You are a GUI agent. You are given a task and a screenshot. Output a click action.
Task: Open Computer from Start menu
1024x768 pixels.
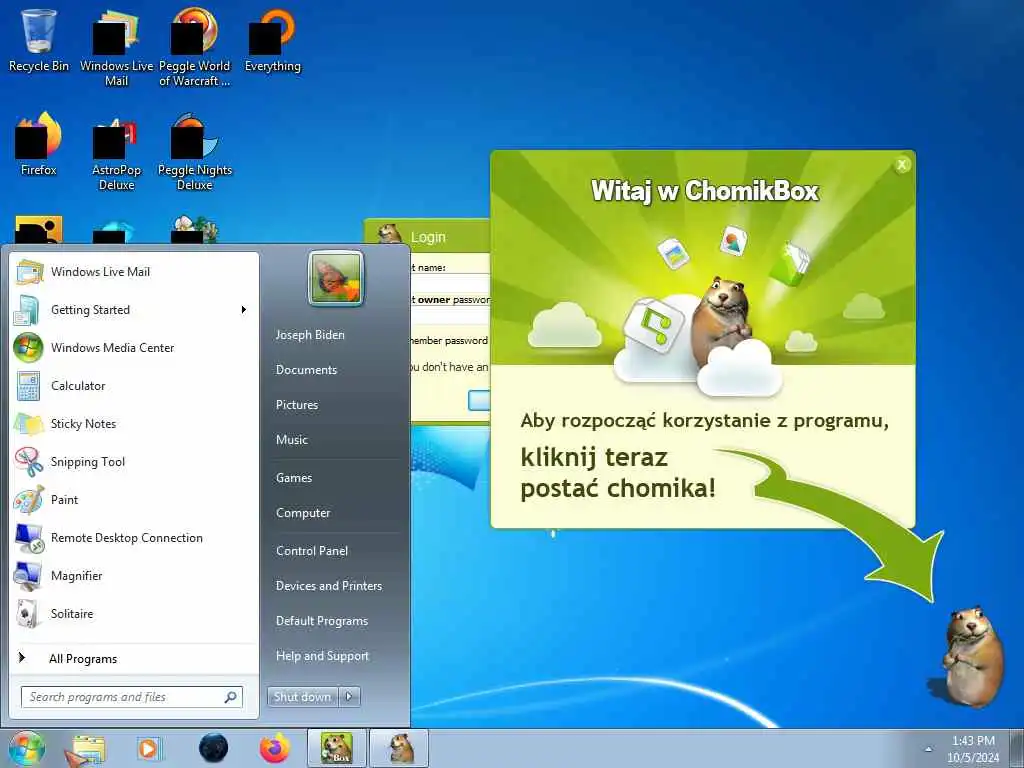click(303, 513)
